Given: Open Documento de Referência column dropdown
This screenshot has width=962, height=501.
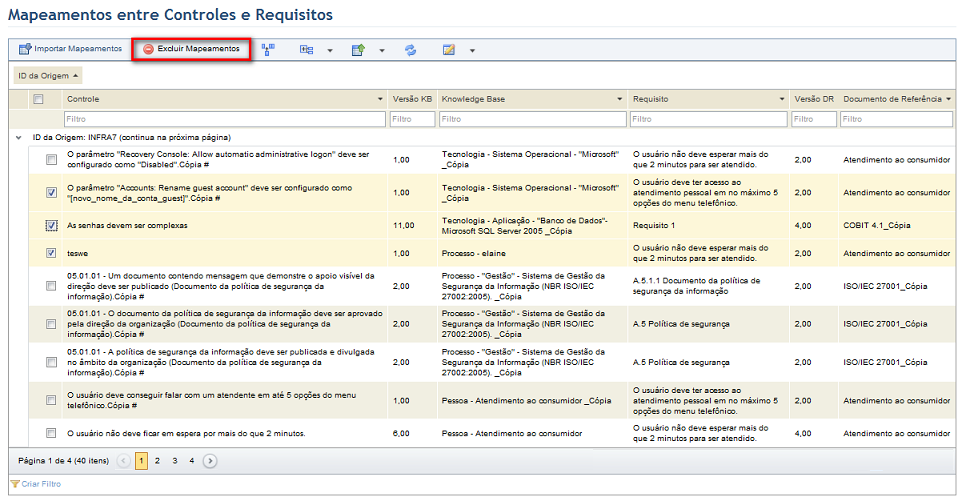Looking at the screenshot, I should 949,99.
